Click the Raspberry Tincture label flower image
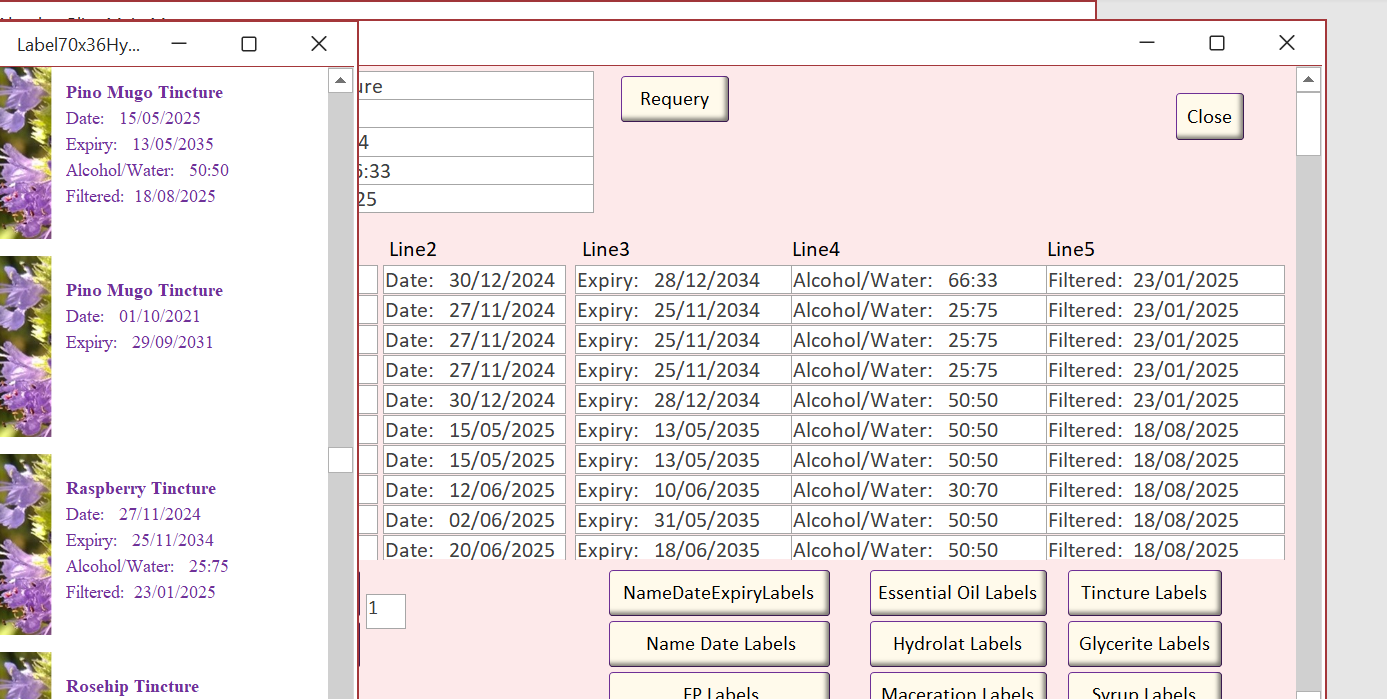This screenshot has height=699, width=1387. [26, 544]
